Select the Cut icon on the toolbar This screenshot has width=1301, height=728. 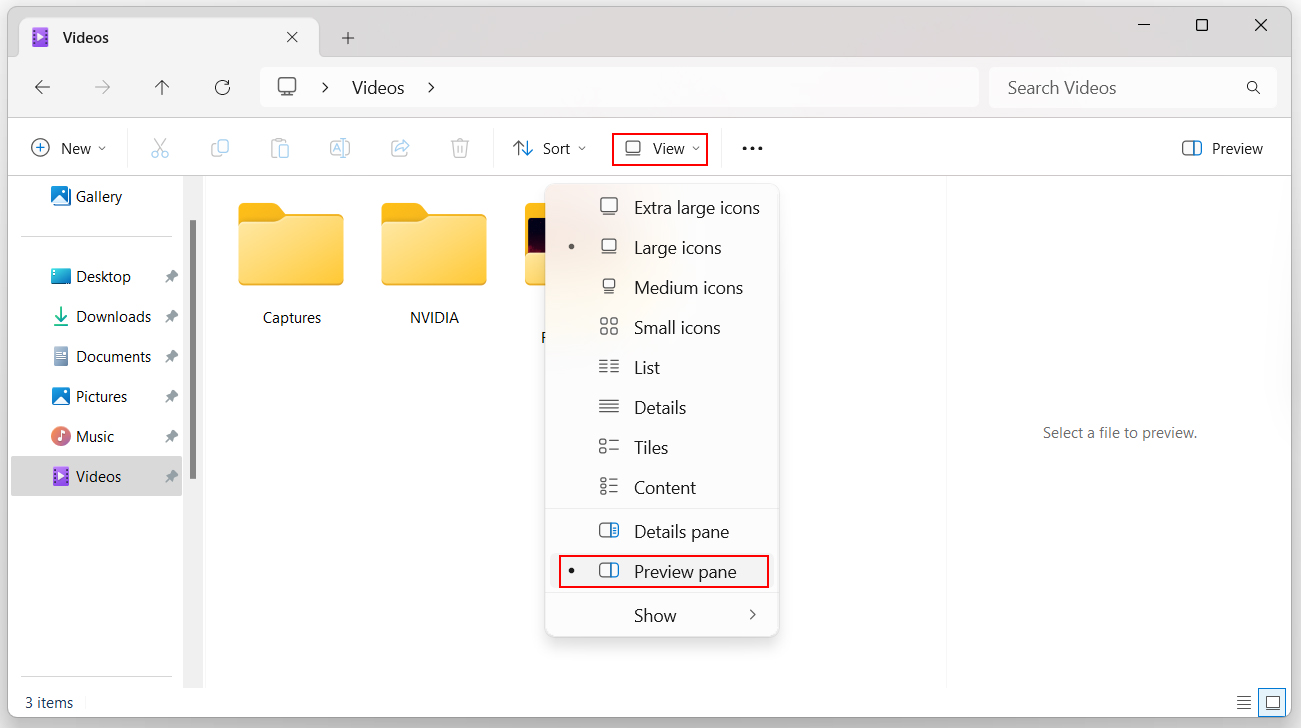click(160, 147)
